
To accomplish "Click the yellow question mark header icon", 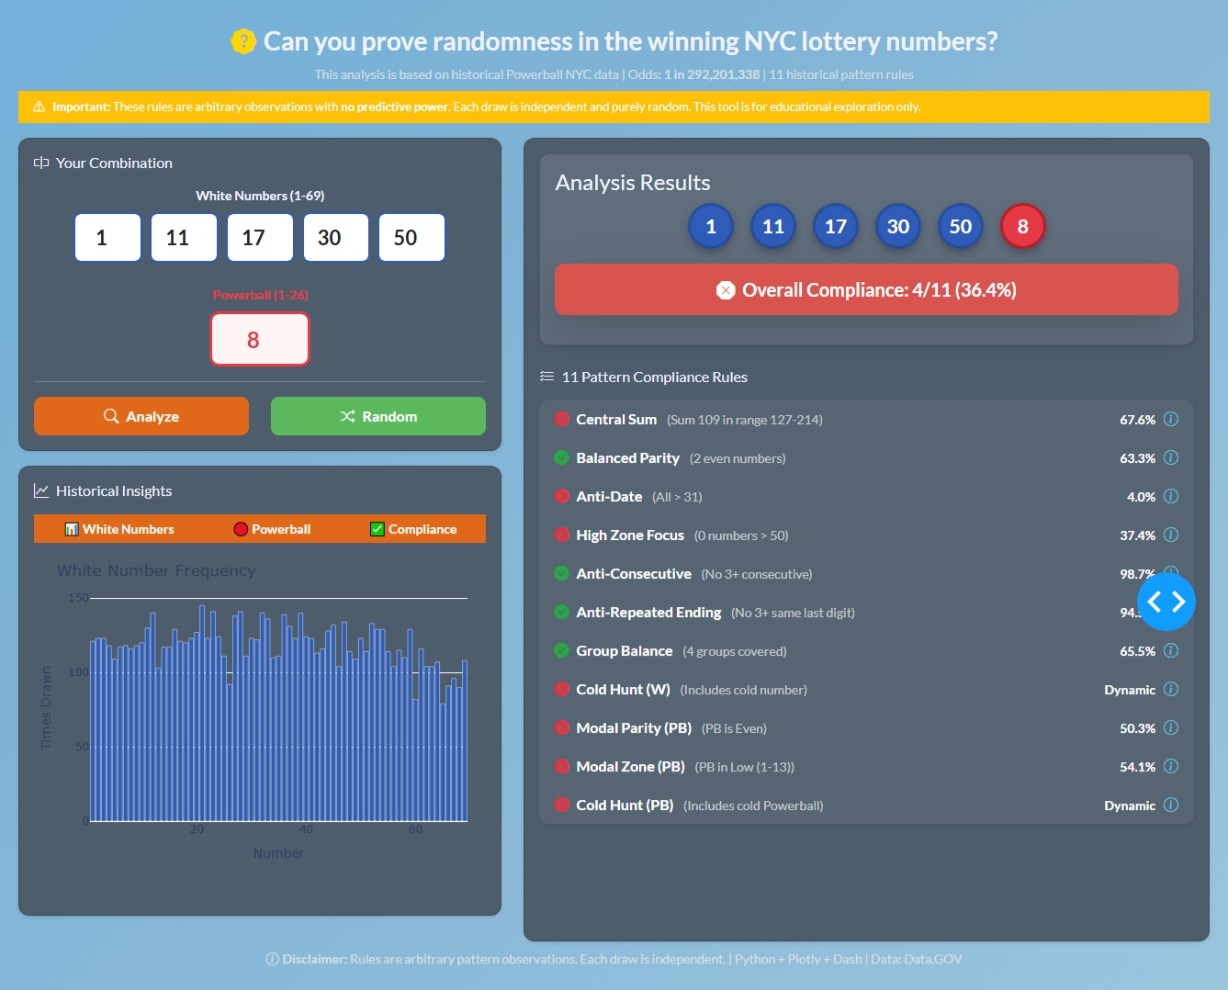I will (243, 41).
